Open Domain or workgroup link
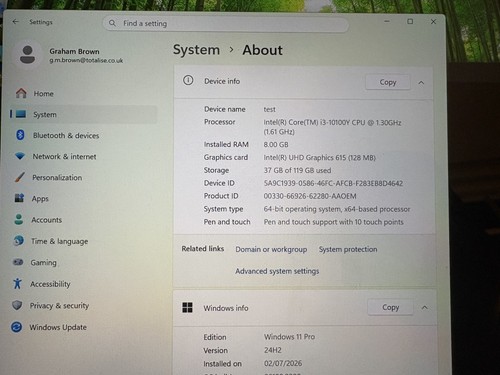Screen dimensions: 500x375 (x=271, y=249)
